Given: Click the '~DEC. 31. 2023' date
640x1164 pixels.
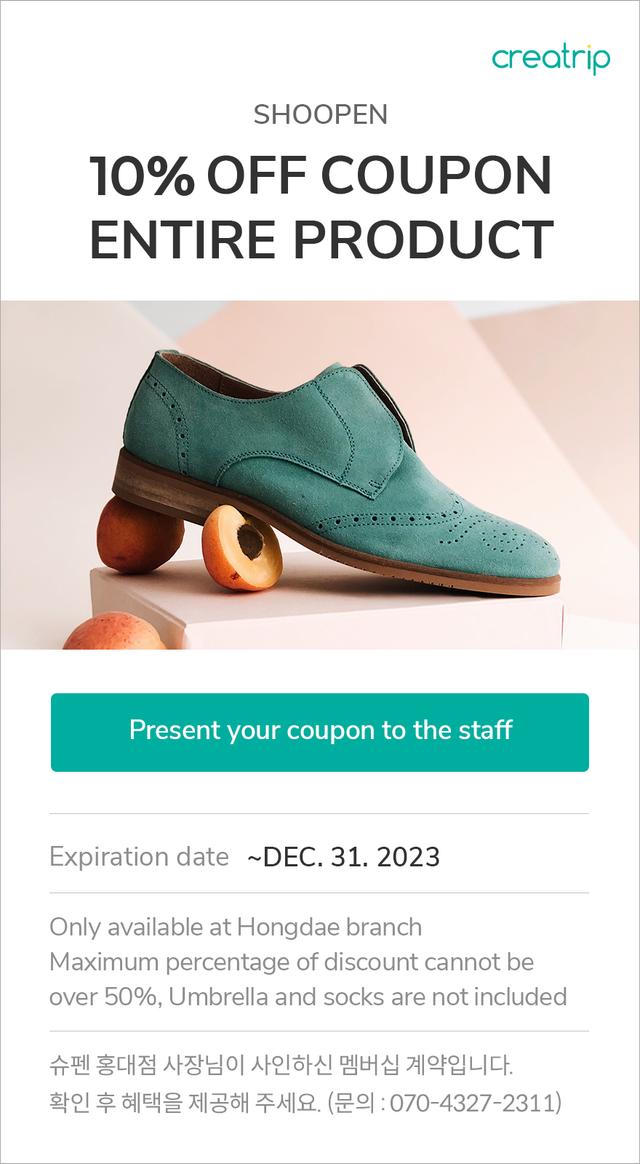Looking at the screenshot, I should (x=344, y=857).
